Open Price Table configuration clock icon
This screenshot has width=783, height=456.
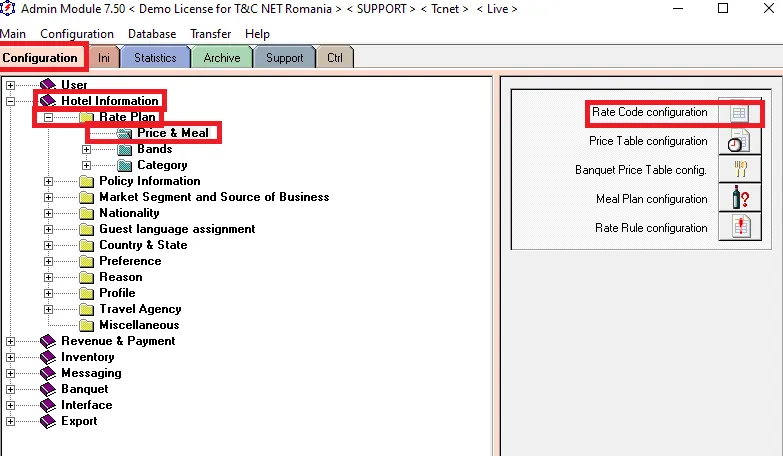(x=740, y=141)
